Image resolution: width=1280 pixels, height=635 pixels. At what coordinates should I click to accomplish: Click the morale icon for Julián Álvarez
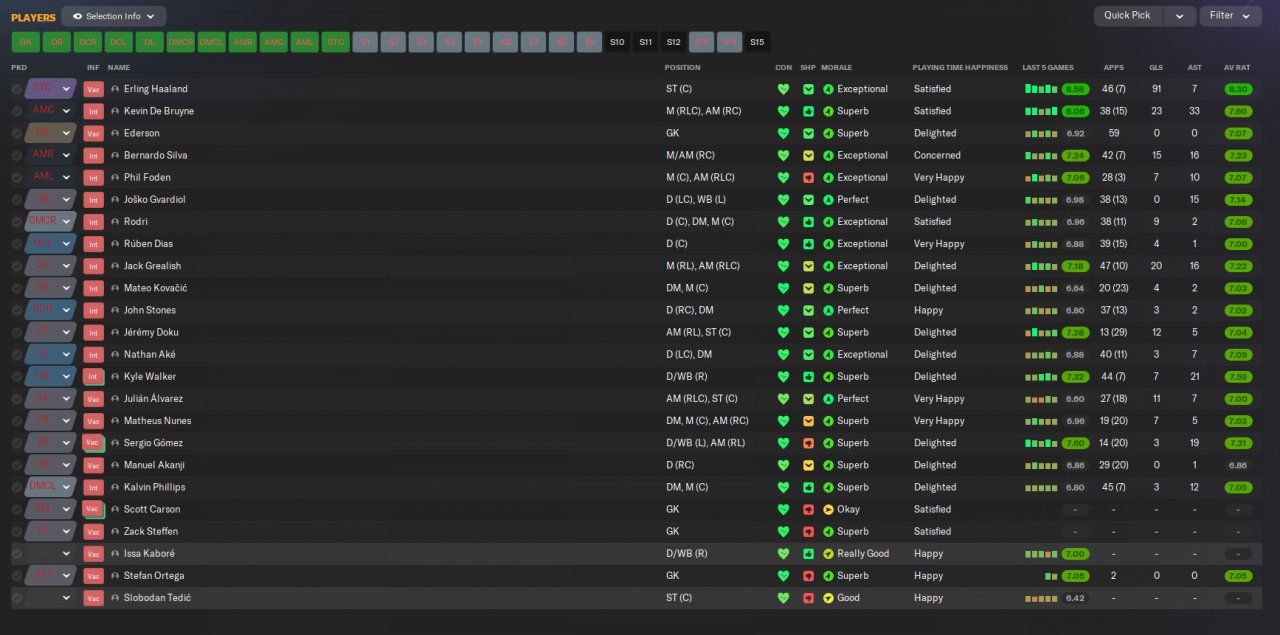pyautogui.click(x=828, y=399)
